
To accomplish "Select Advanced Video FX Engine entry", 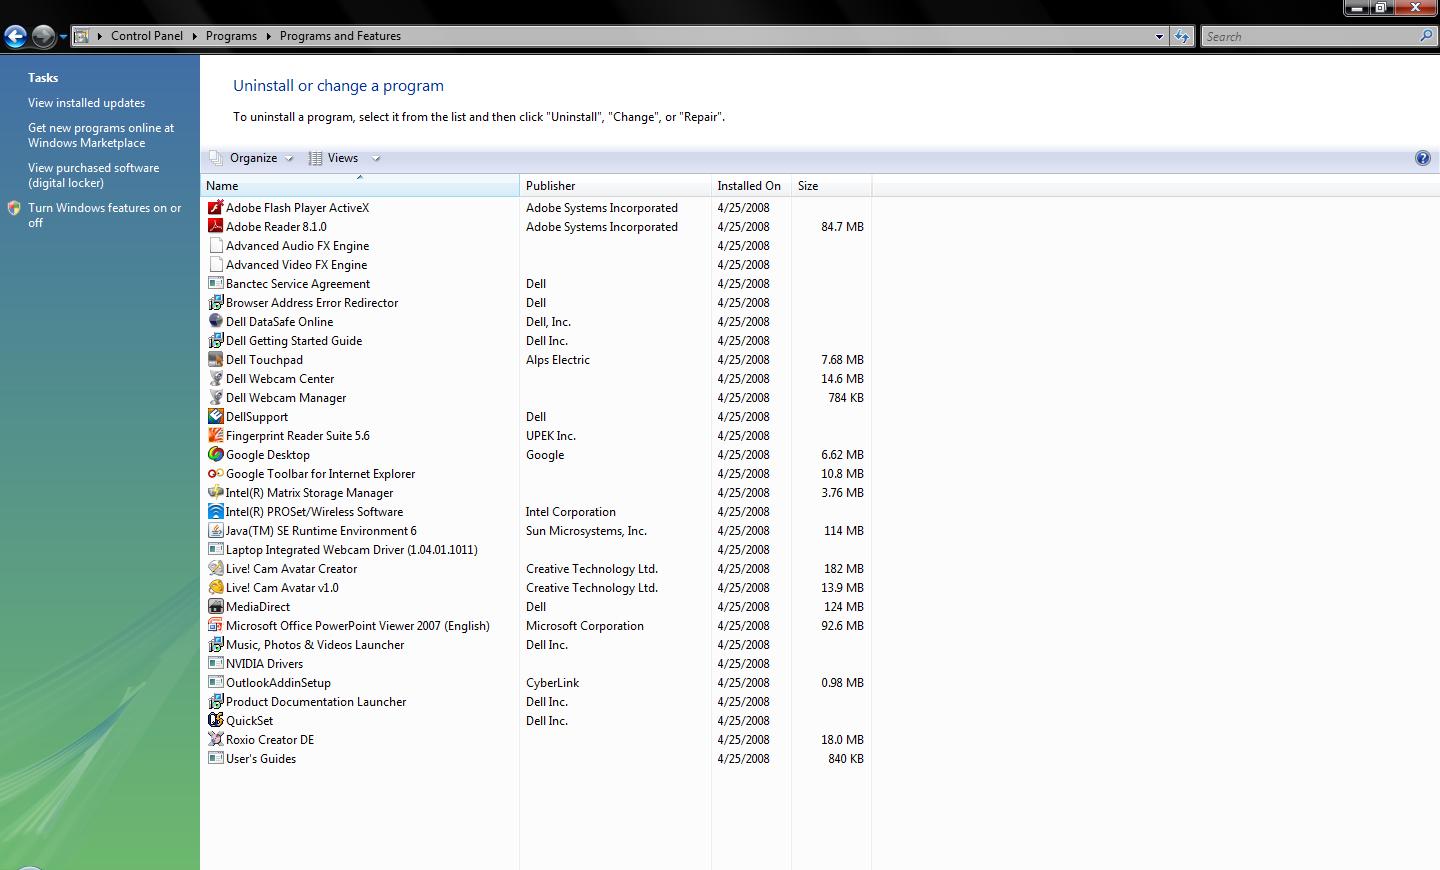I will [x=296, y=264].
